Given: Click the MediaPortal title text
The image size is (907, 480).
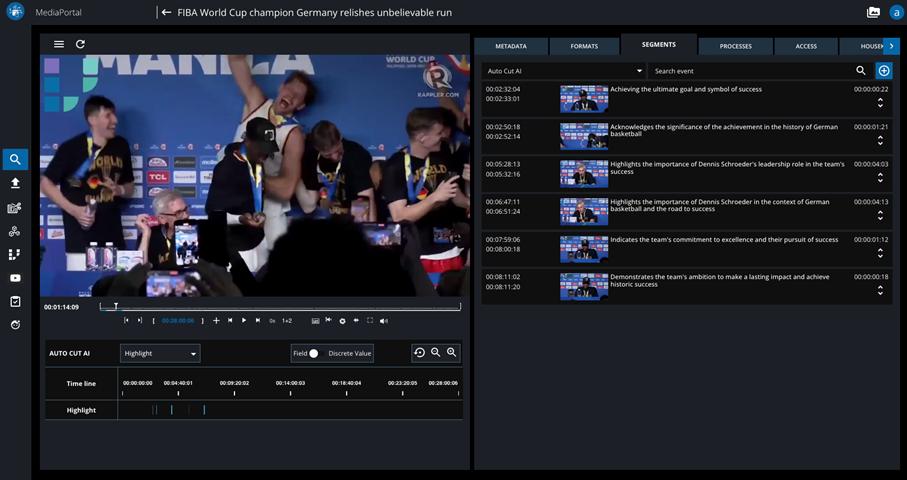Looking at the screenshot, I should point(58,12).
